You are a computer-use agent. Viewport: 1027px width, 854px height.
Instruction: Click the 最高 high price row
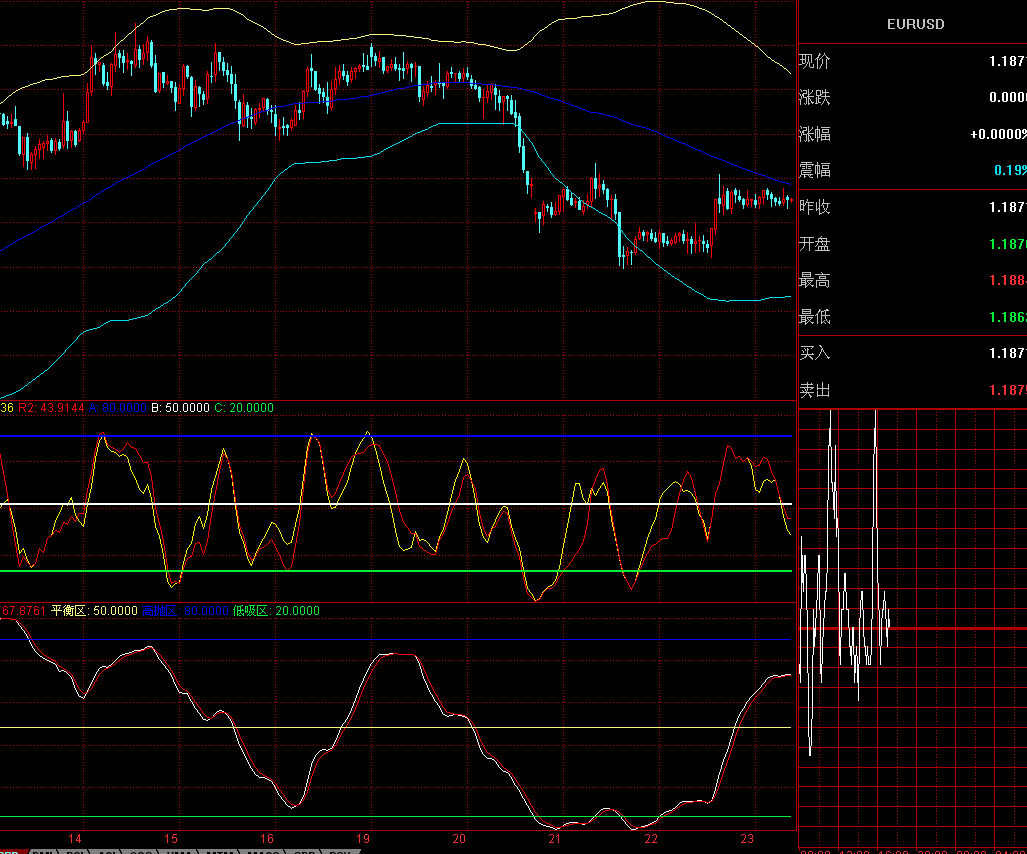(x=912, y=281)
